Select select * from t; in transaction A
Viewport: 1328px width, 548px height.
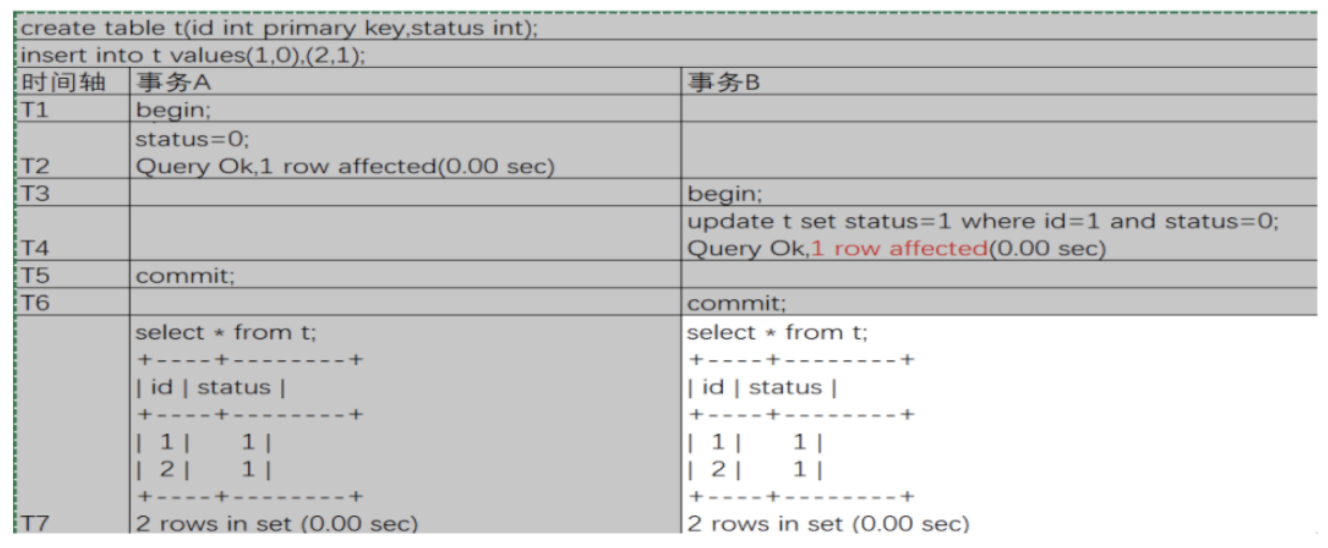[228, 331]
